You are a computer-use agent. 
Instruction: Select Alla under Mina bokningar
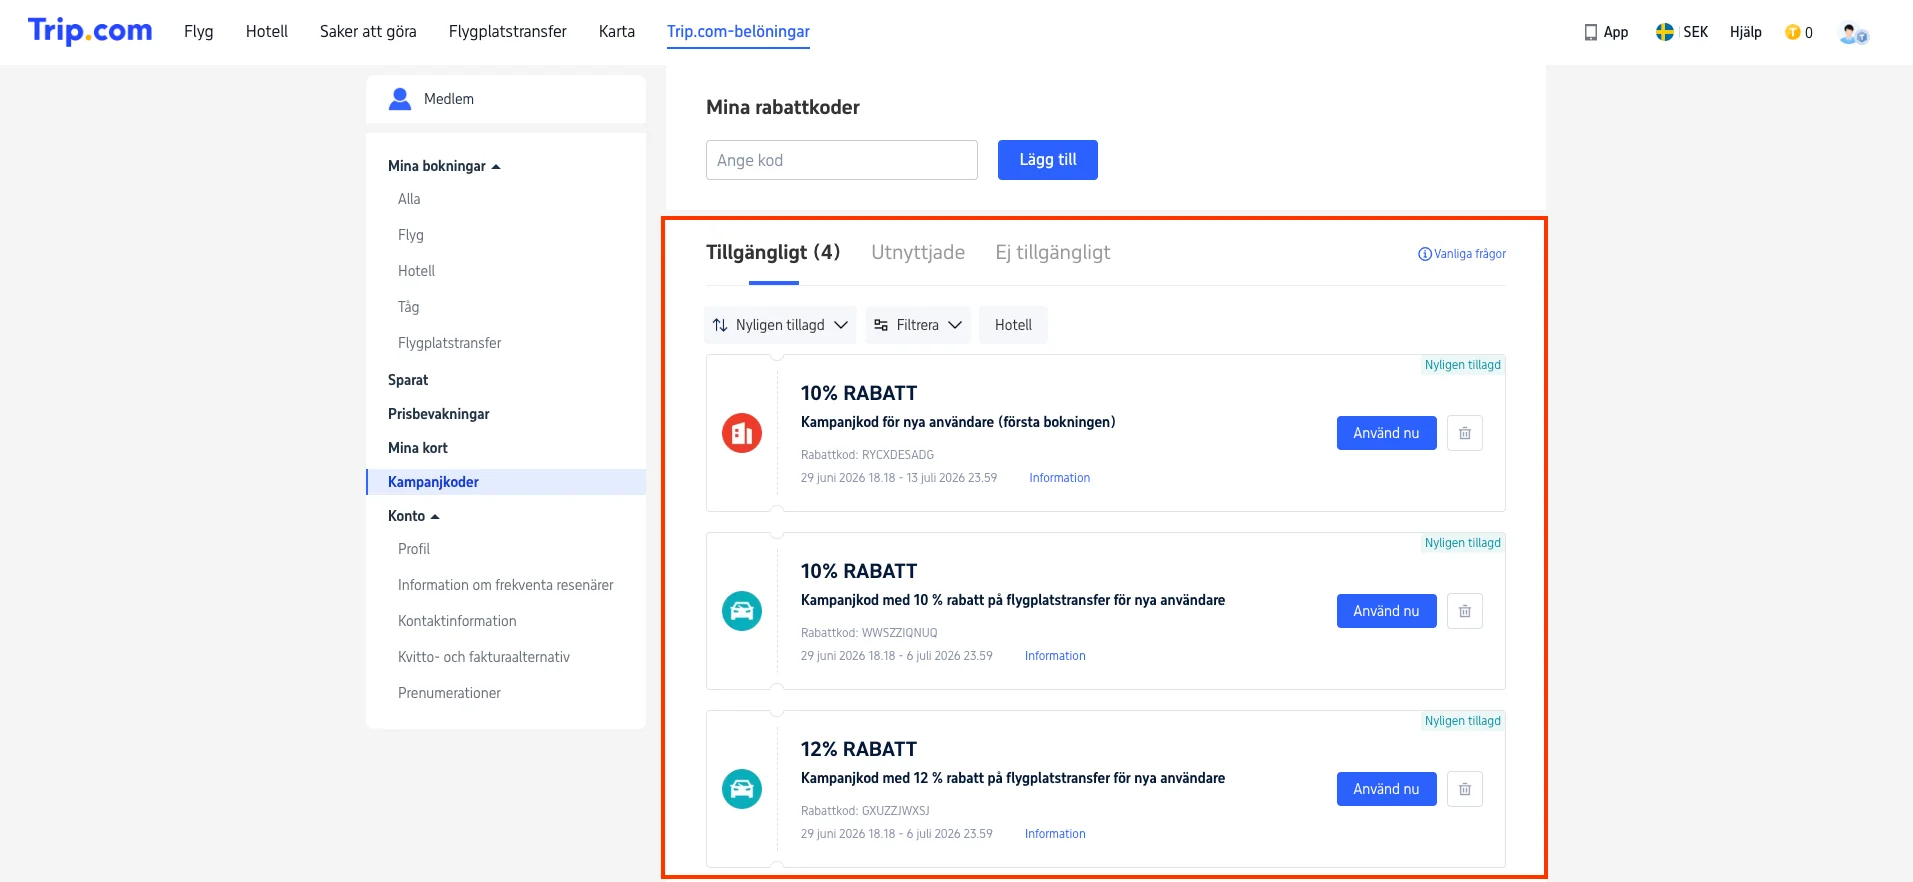[409, 199]
